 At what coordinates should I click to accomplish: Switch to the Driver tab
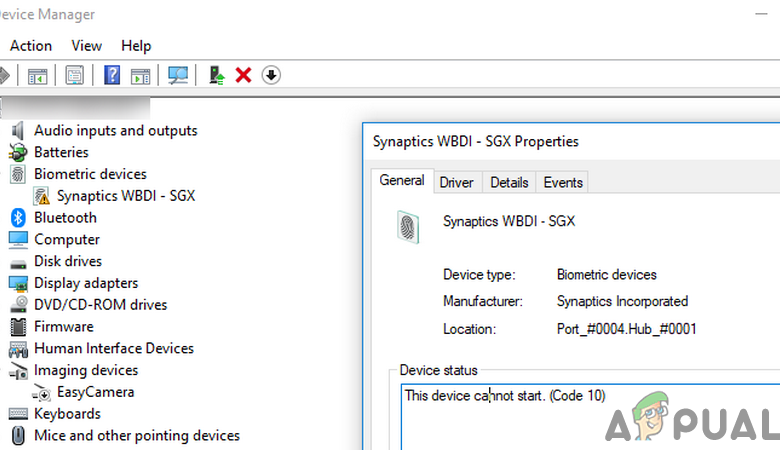pos(456,182)
